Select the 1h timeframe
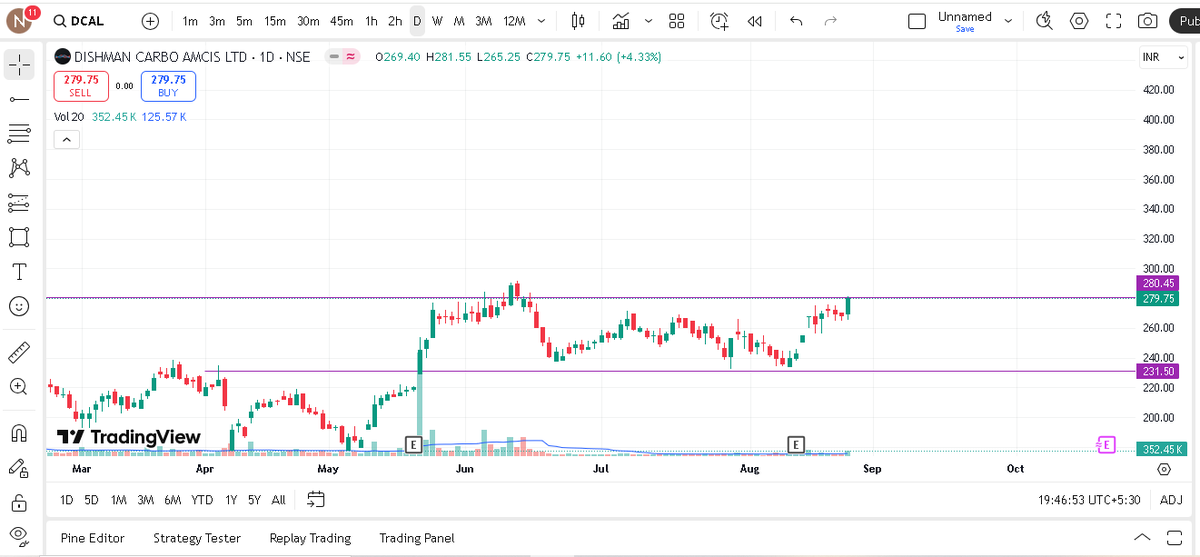 pyautogui.click(x=371, y=21)
